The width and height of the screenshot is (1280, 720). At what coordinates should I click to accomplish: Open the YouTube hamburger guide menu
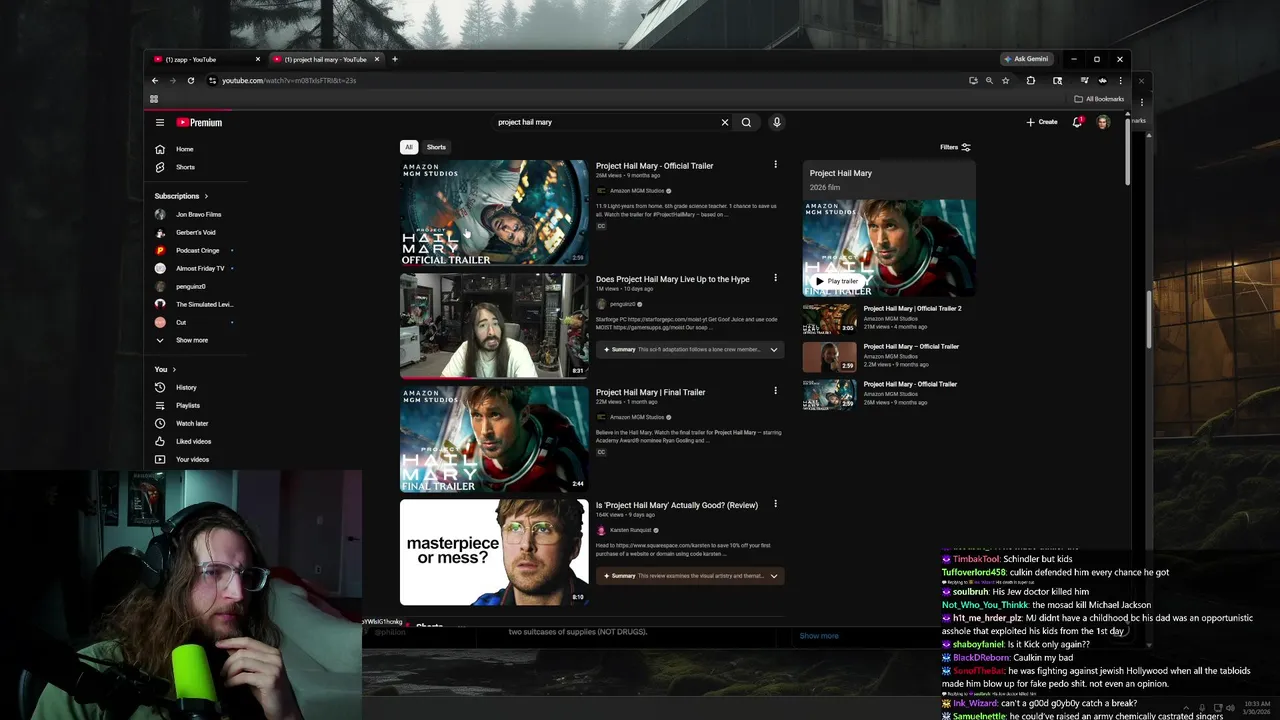click(x=159, y=122)
